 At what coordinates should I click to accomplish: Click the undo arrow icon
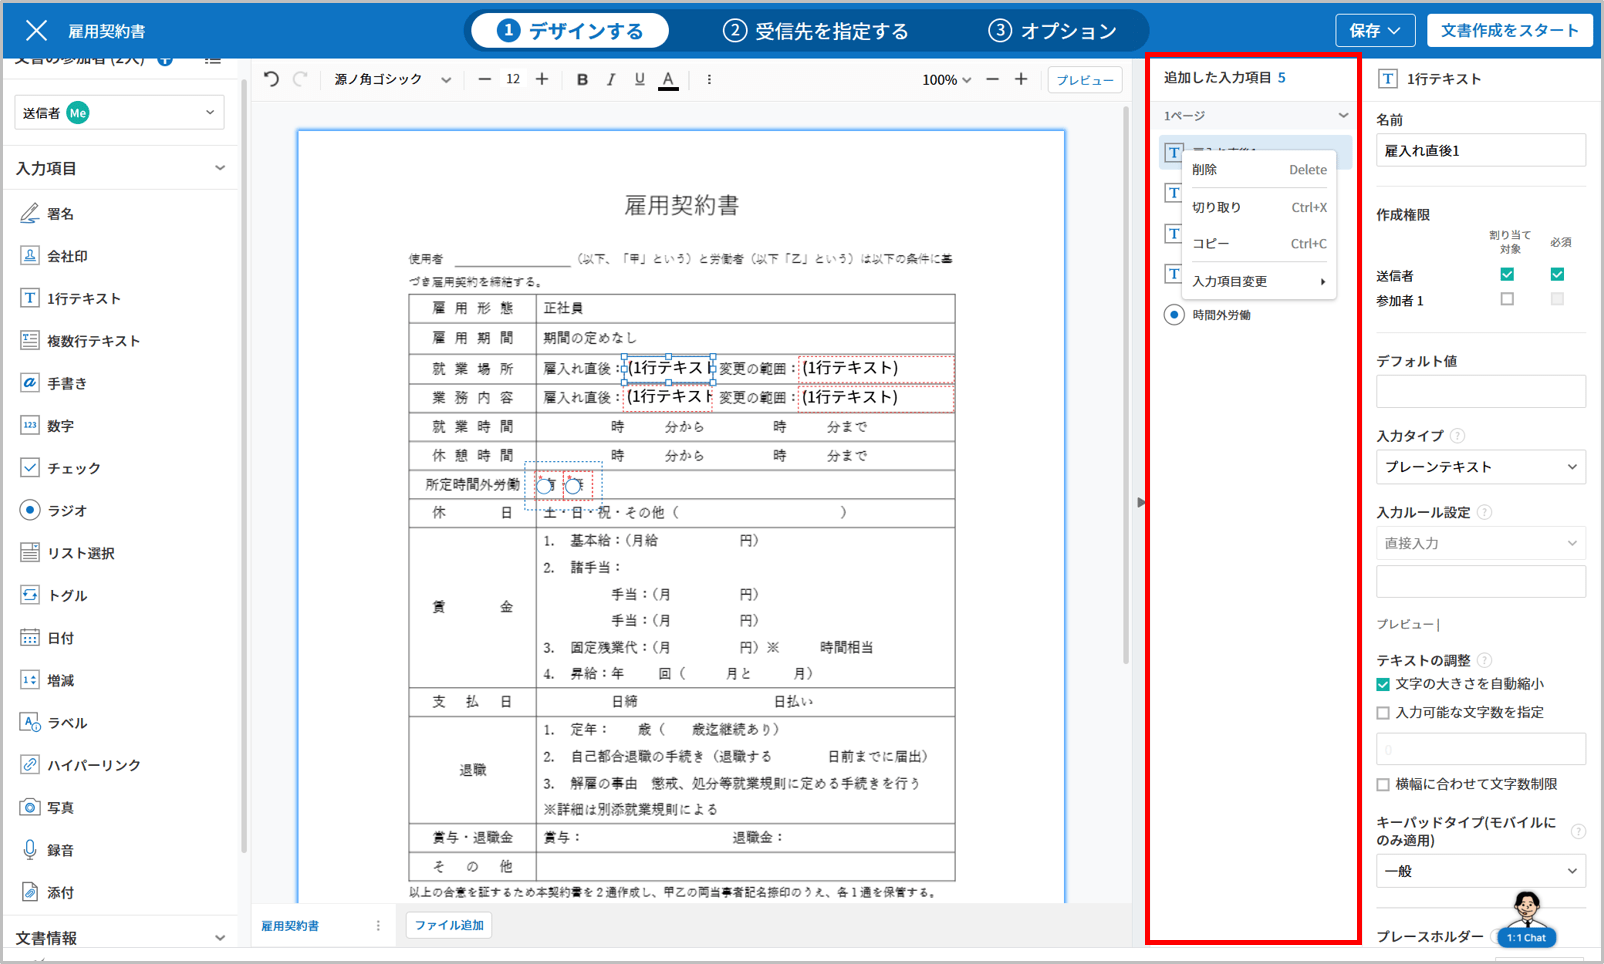click(271, 79)
